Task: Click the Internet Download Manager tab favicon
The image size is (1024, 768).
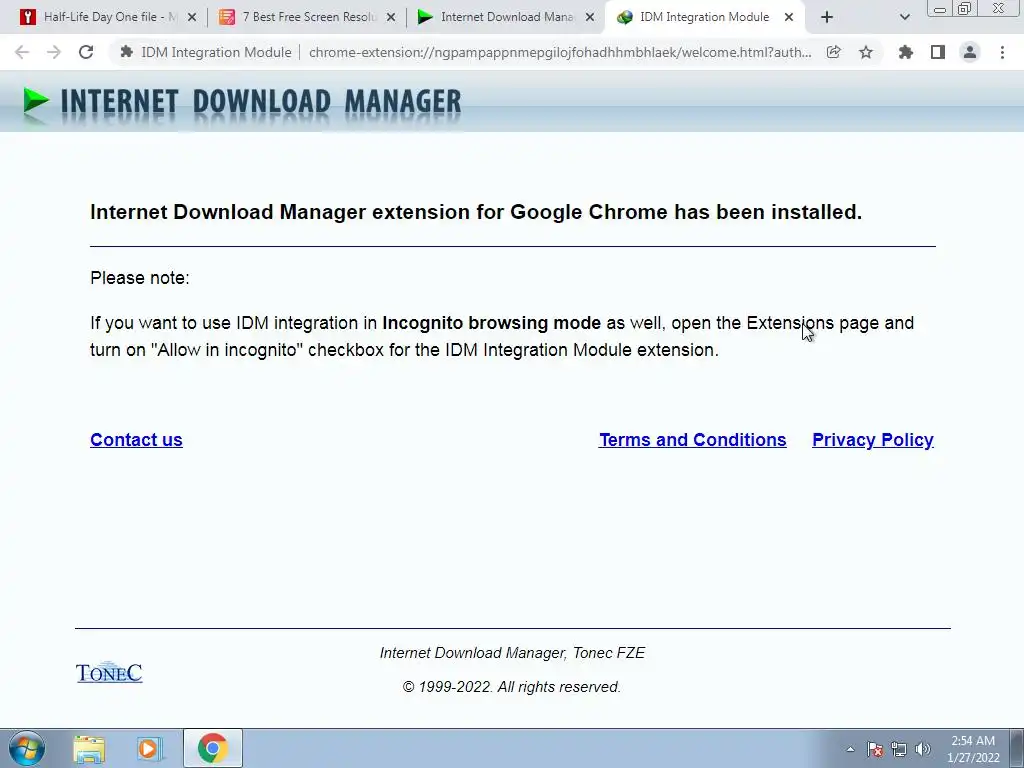Action: tap(425, 18)
